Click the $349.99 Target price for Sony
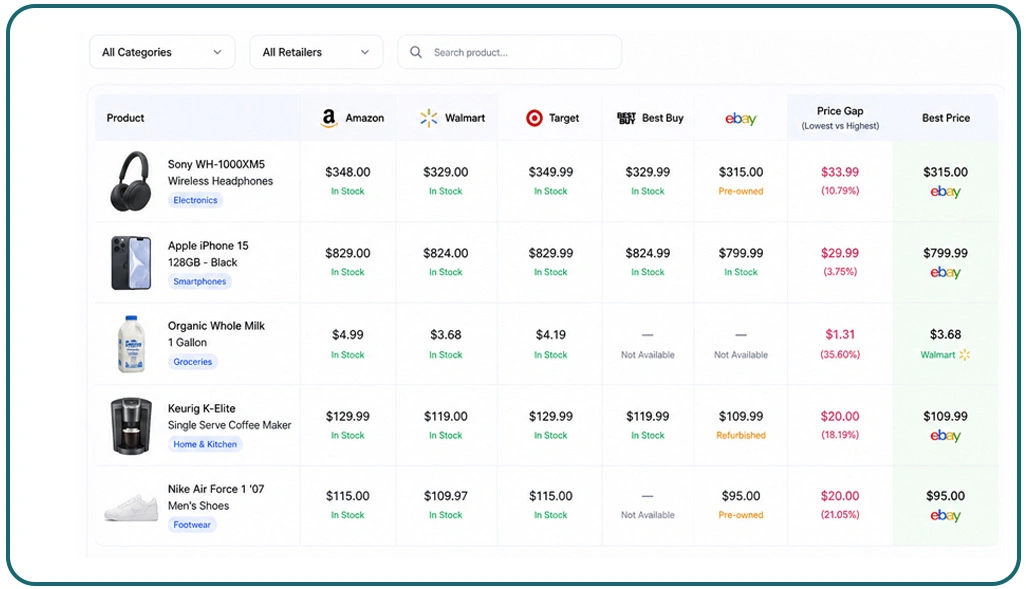 (551, 172)
